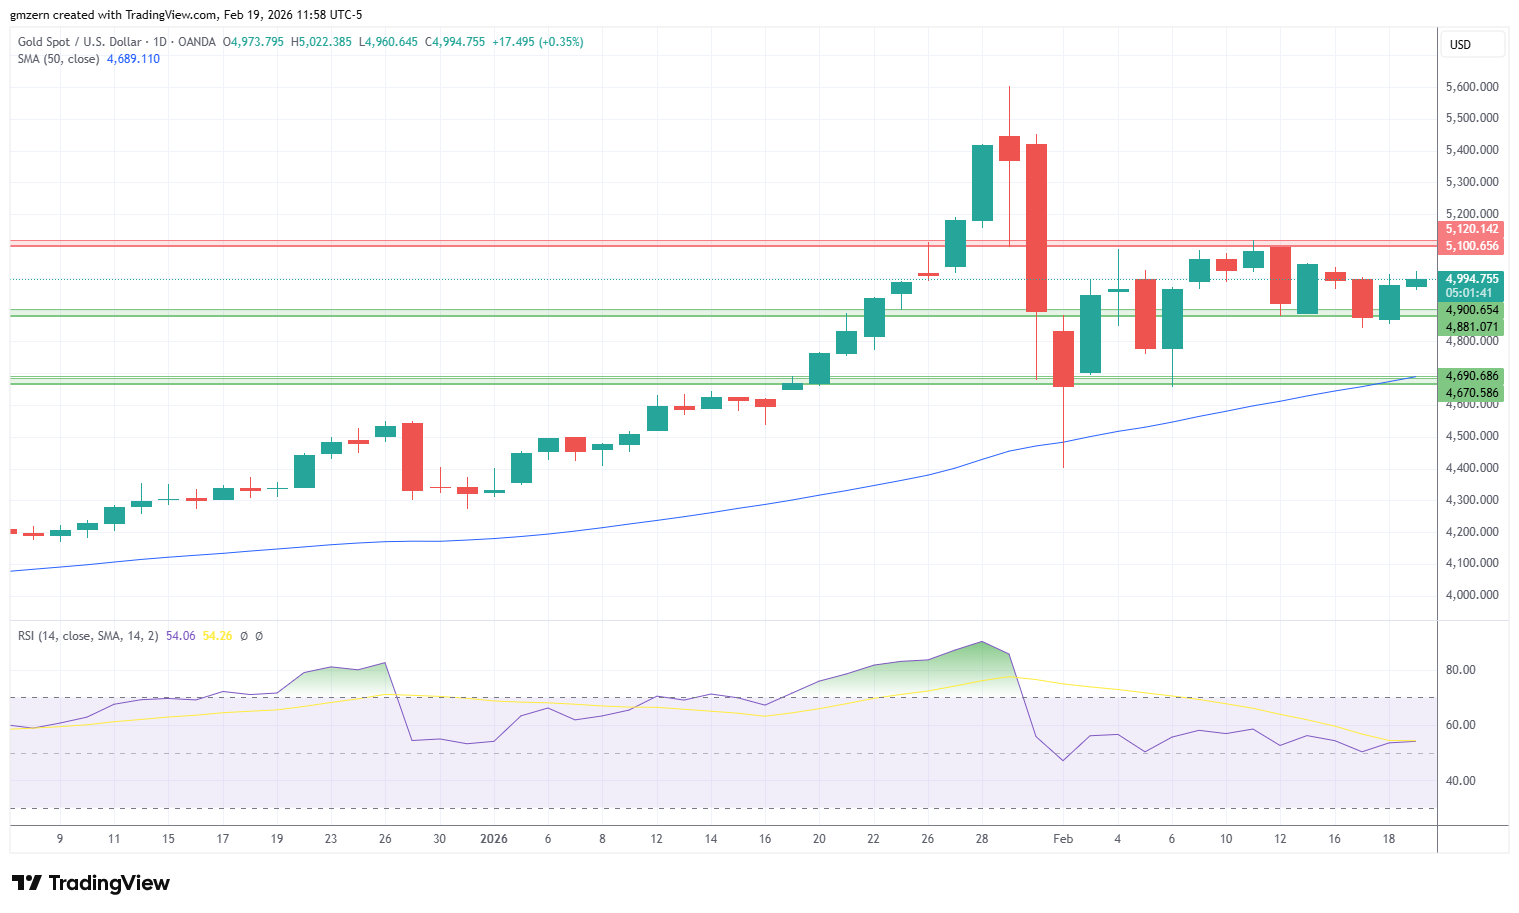Viewport: 1519px width, 913px height.
Task: Select the SMA (50, close) indicator legend
Action: pos(59,59)
